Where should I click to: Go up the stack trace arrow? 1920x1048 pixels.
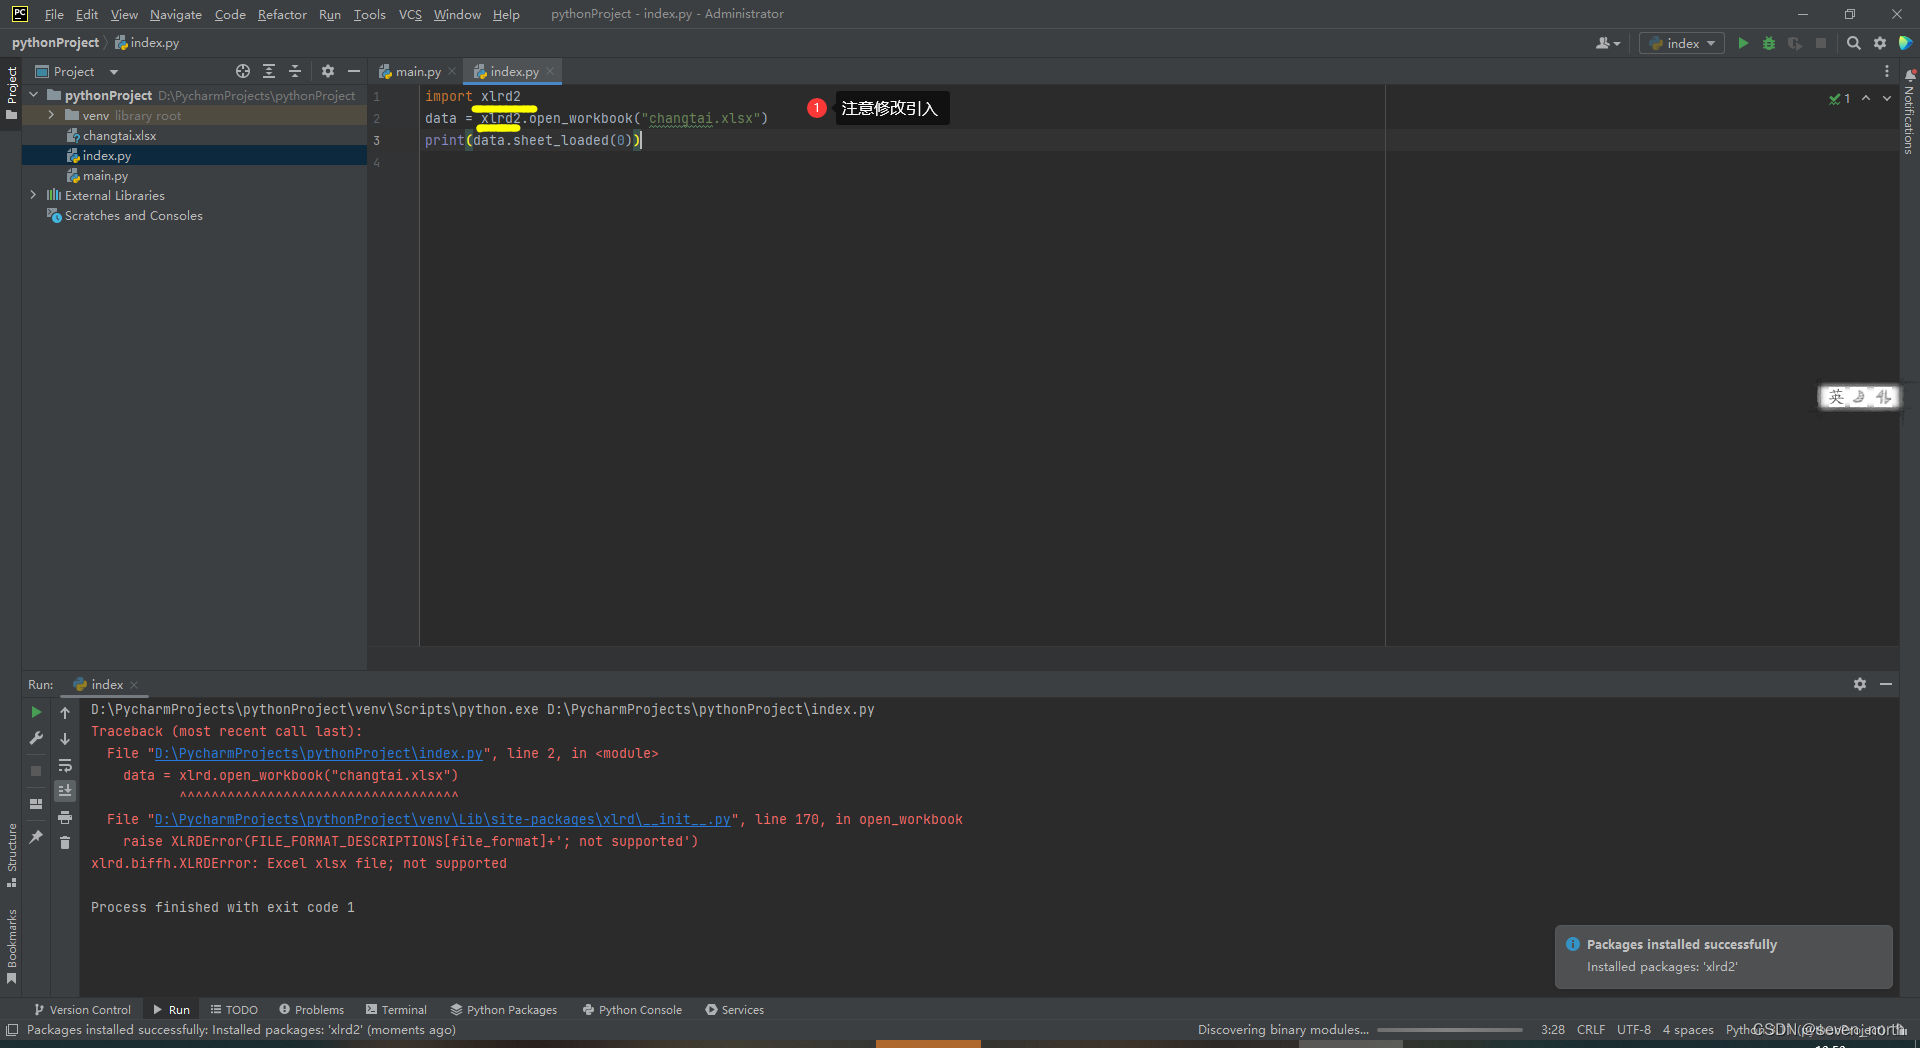(65, 712)
